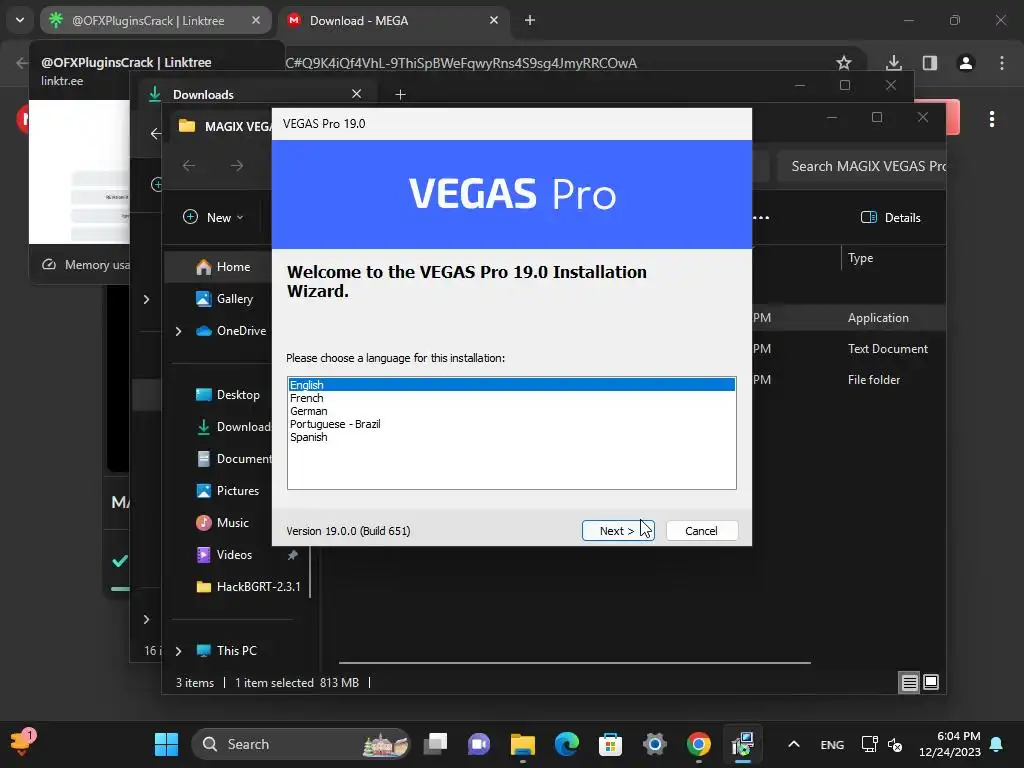Screen dimensions: 1024x768
Task: Toggle Chrome side panel
Action: (x=929, y=63)
